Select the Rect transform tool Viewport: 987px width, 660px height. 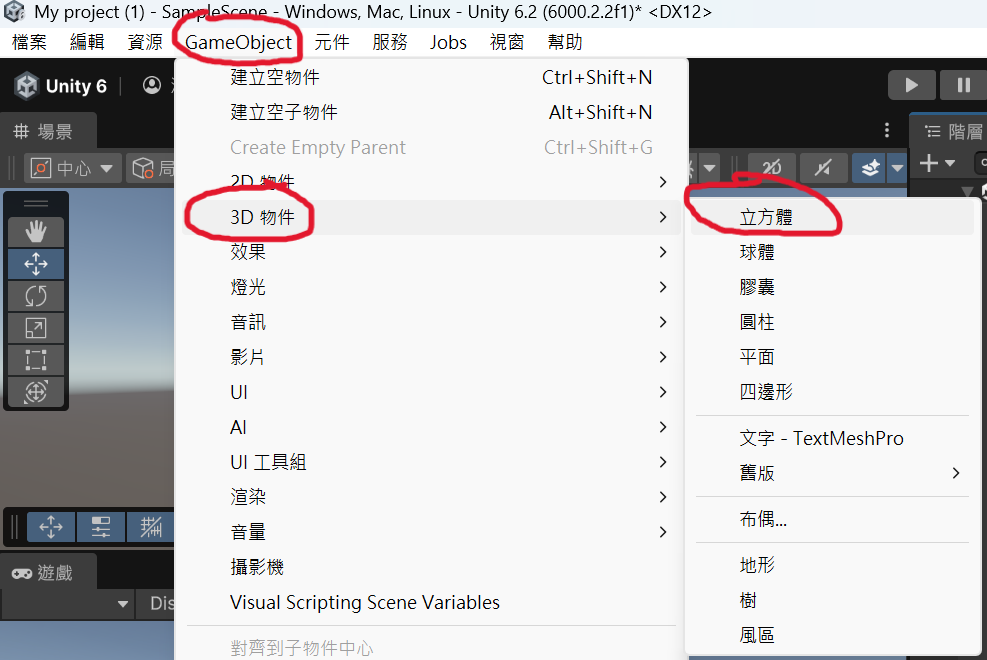36,360
